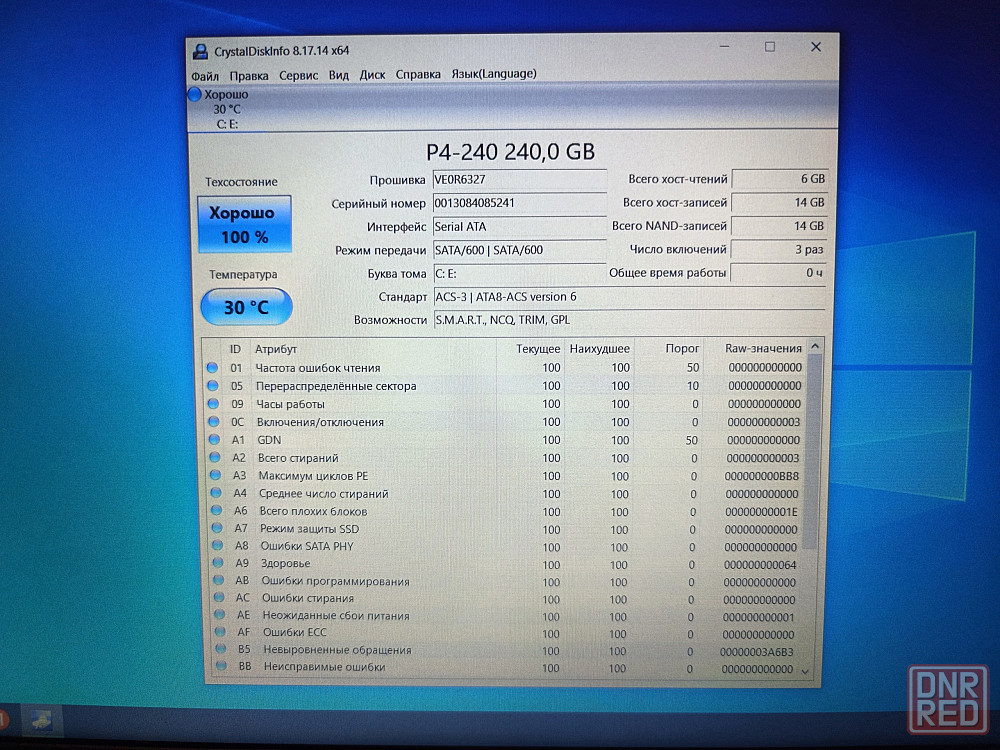The image size is (1000, 750).
Task: Select the Максимум циклов PE attribute text
Action: coord(313,476)
